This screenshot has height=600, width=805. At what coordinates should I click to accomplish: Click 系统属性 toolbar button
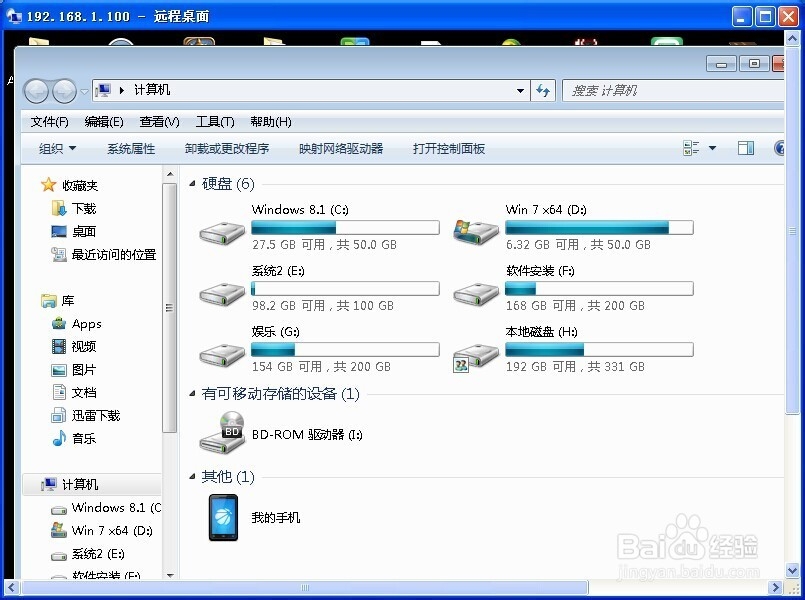pyautogui.click(x=131, y=149)
